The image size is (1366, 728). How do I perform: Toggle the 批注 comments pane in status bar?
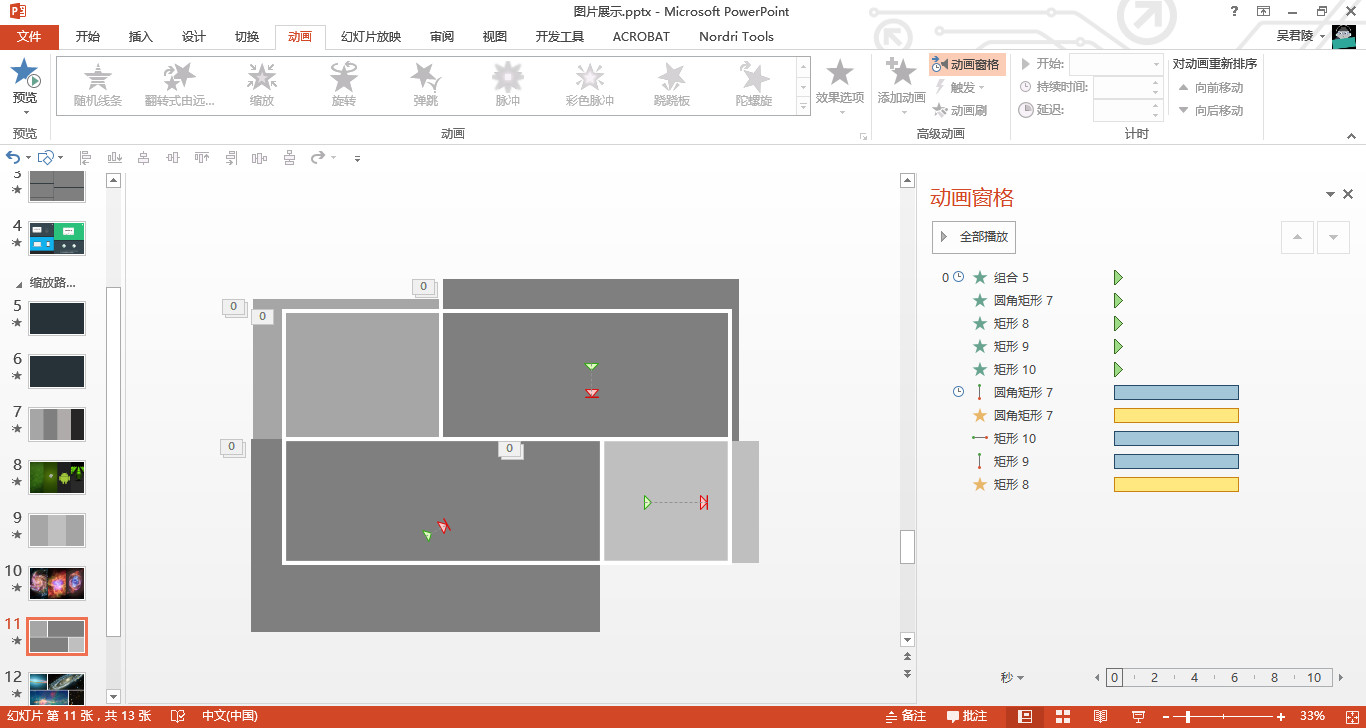966,716
